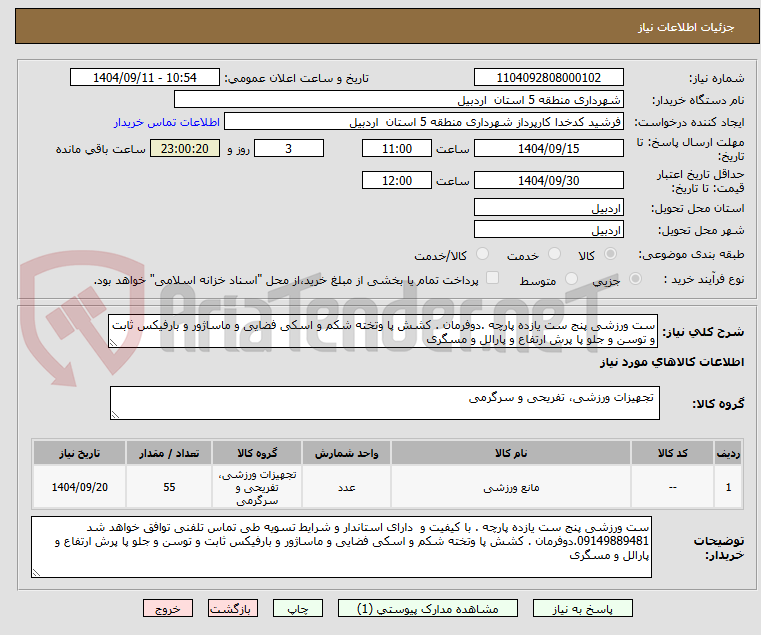
Task: Toggle the اسناد خزانه اسلامی payment checkbox
Action: 492,278
